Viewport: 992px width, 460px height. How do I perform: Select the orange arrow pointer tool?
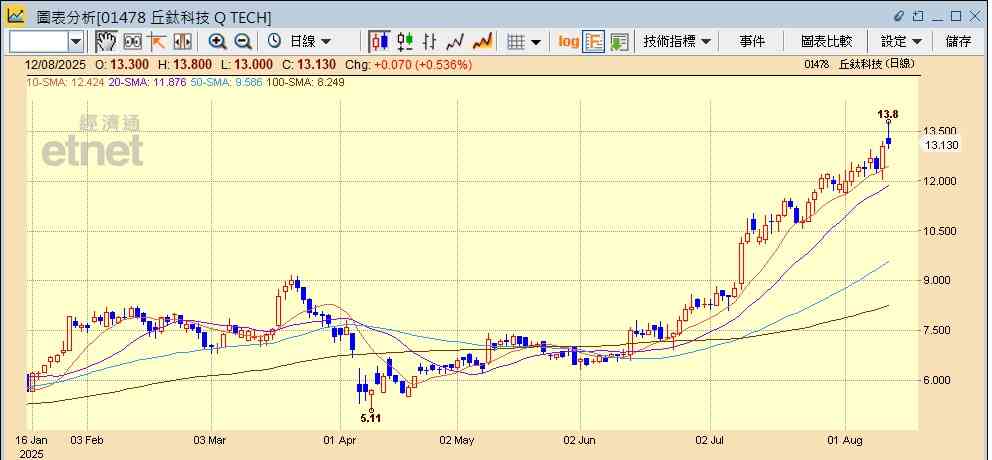[x=157, y=42]
